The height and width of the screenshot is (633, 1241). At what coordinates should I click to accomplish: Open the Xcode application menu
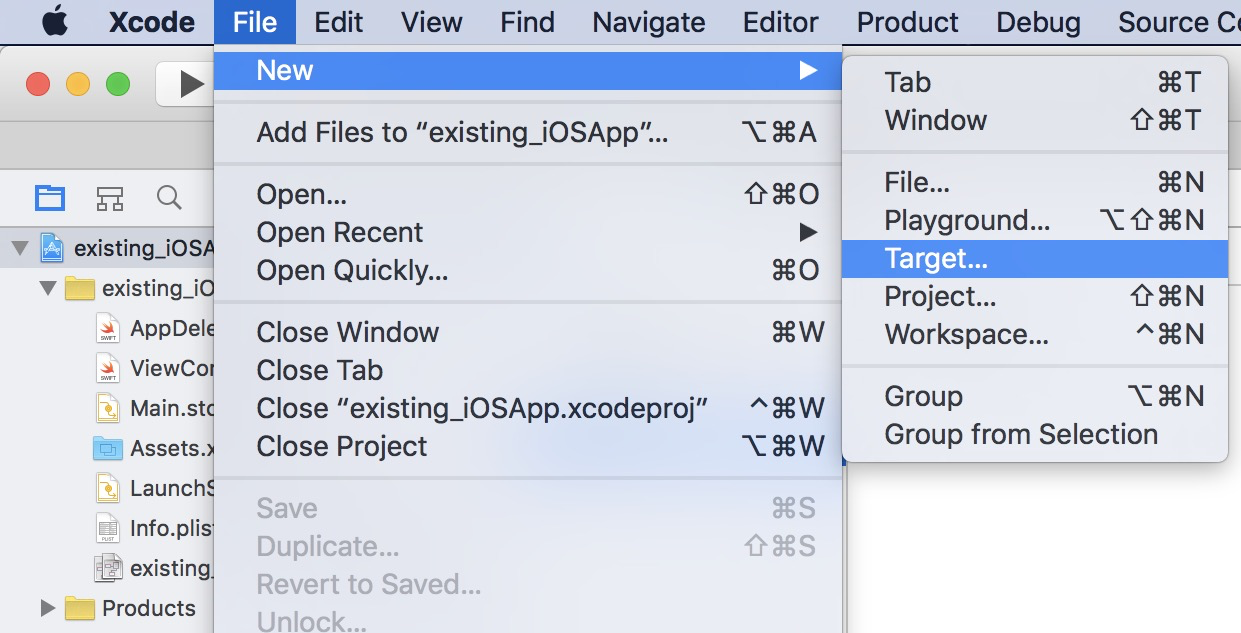151,22
